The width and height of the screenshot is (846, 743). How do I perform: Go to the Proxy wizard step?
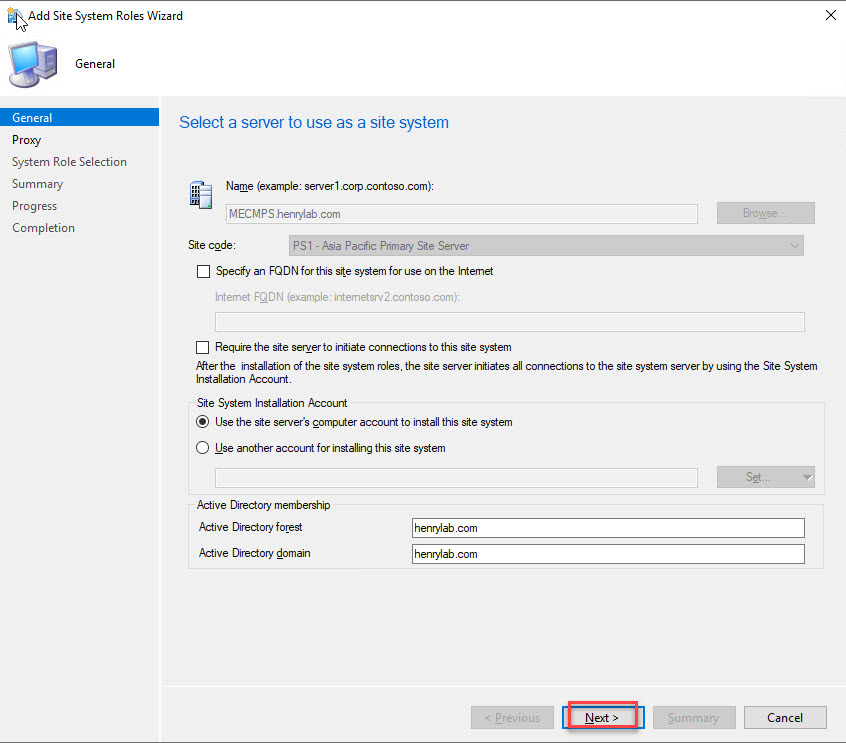pos(27,140)
